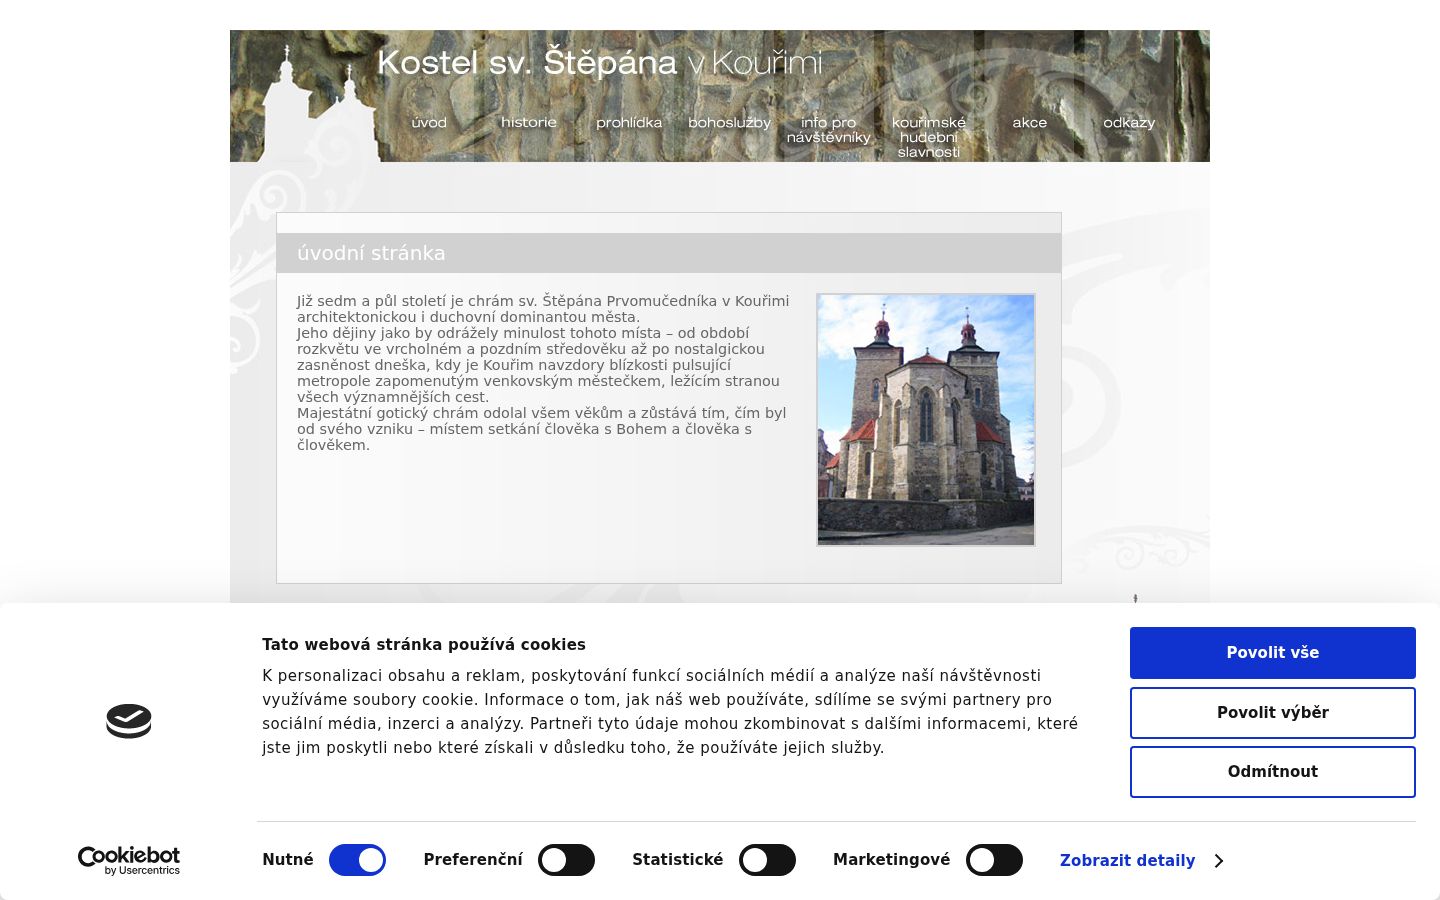Enable the Preferenční cookie switch

click(566, 860)
